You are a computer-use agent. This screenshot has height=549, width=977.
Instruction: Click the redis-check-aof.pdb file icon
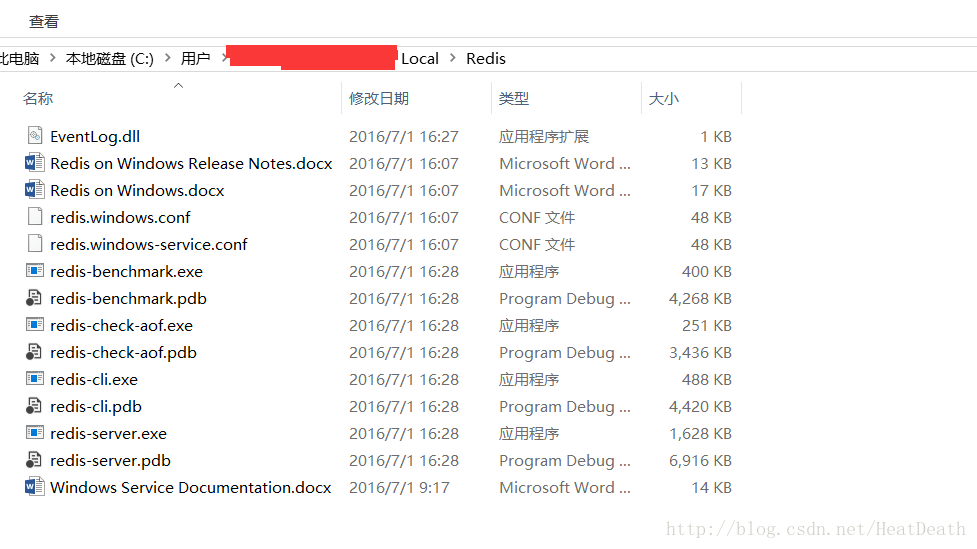pos(34,351)
